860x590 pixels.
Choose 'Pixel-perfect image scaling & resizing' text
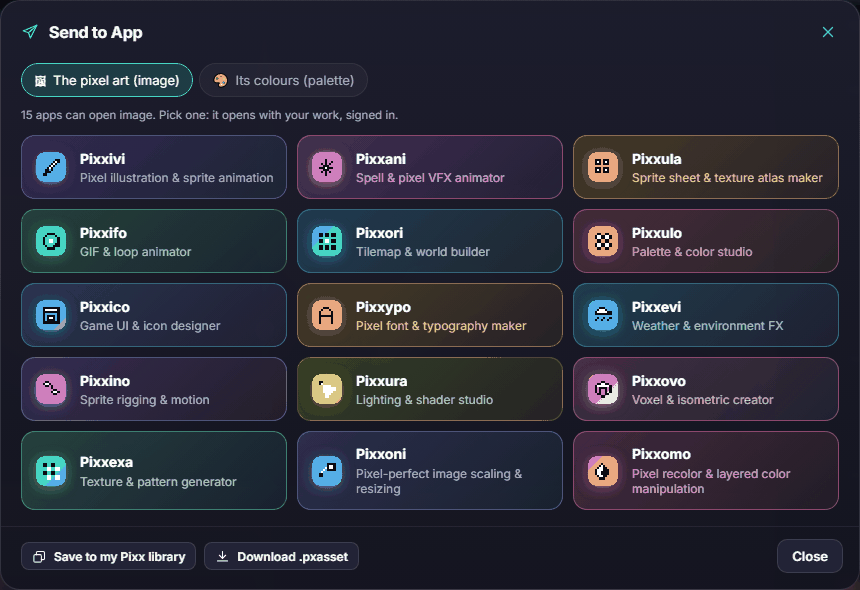click(439, 481)
